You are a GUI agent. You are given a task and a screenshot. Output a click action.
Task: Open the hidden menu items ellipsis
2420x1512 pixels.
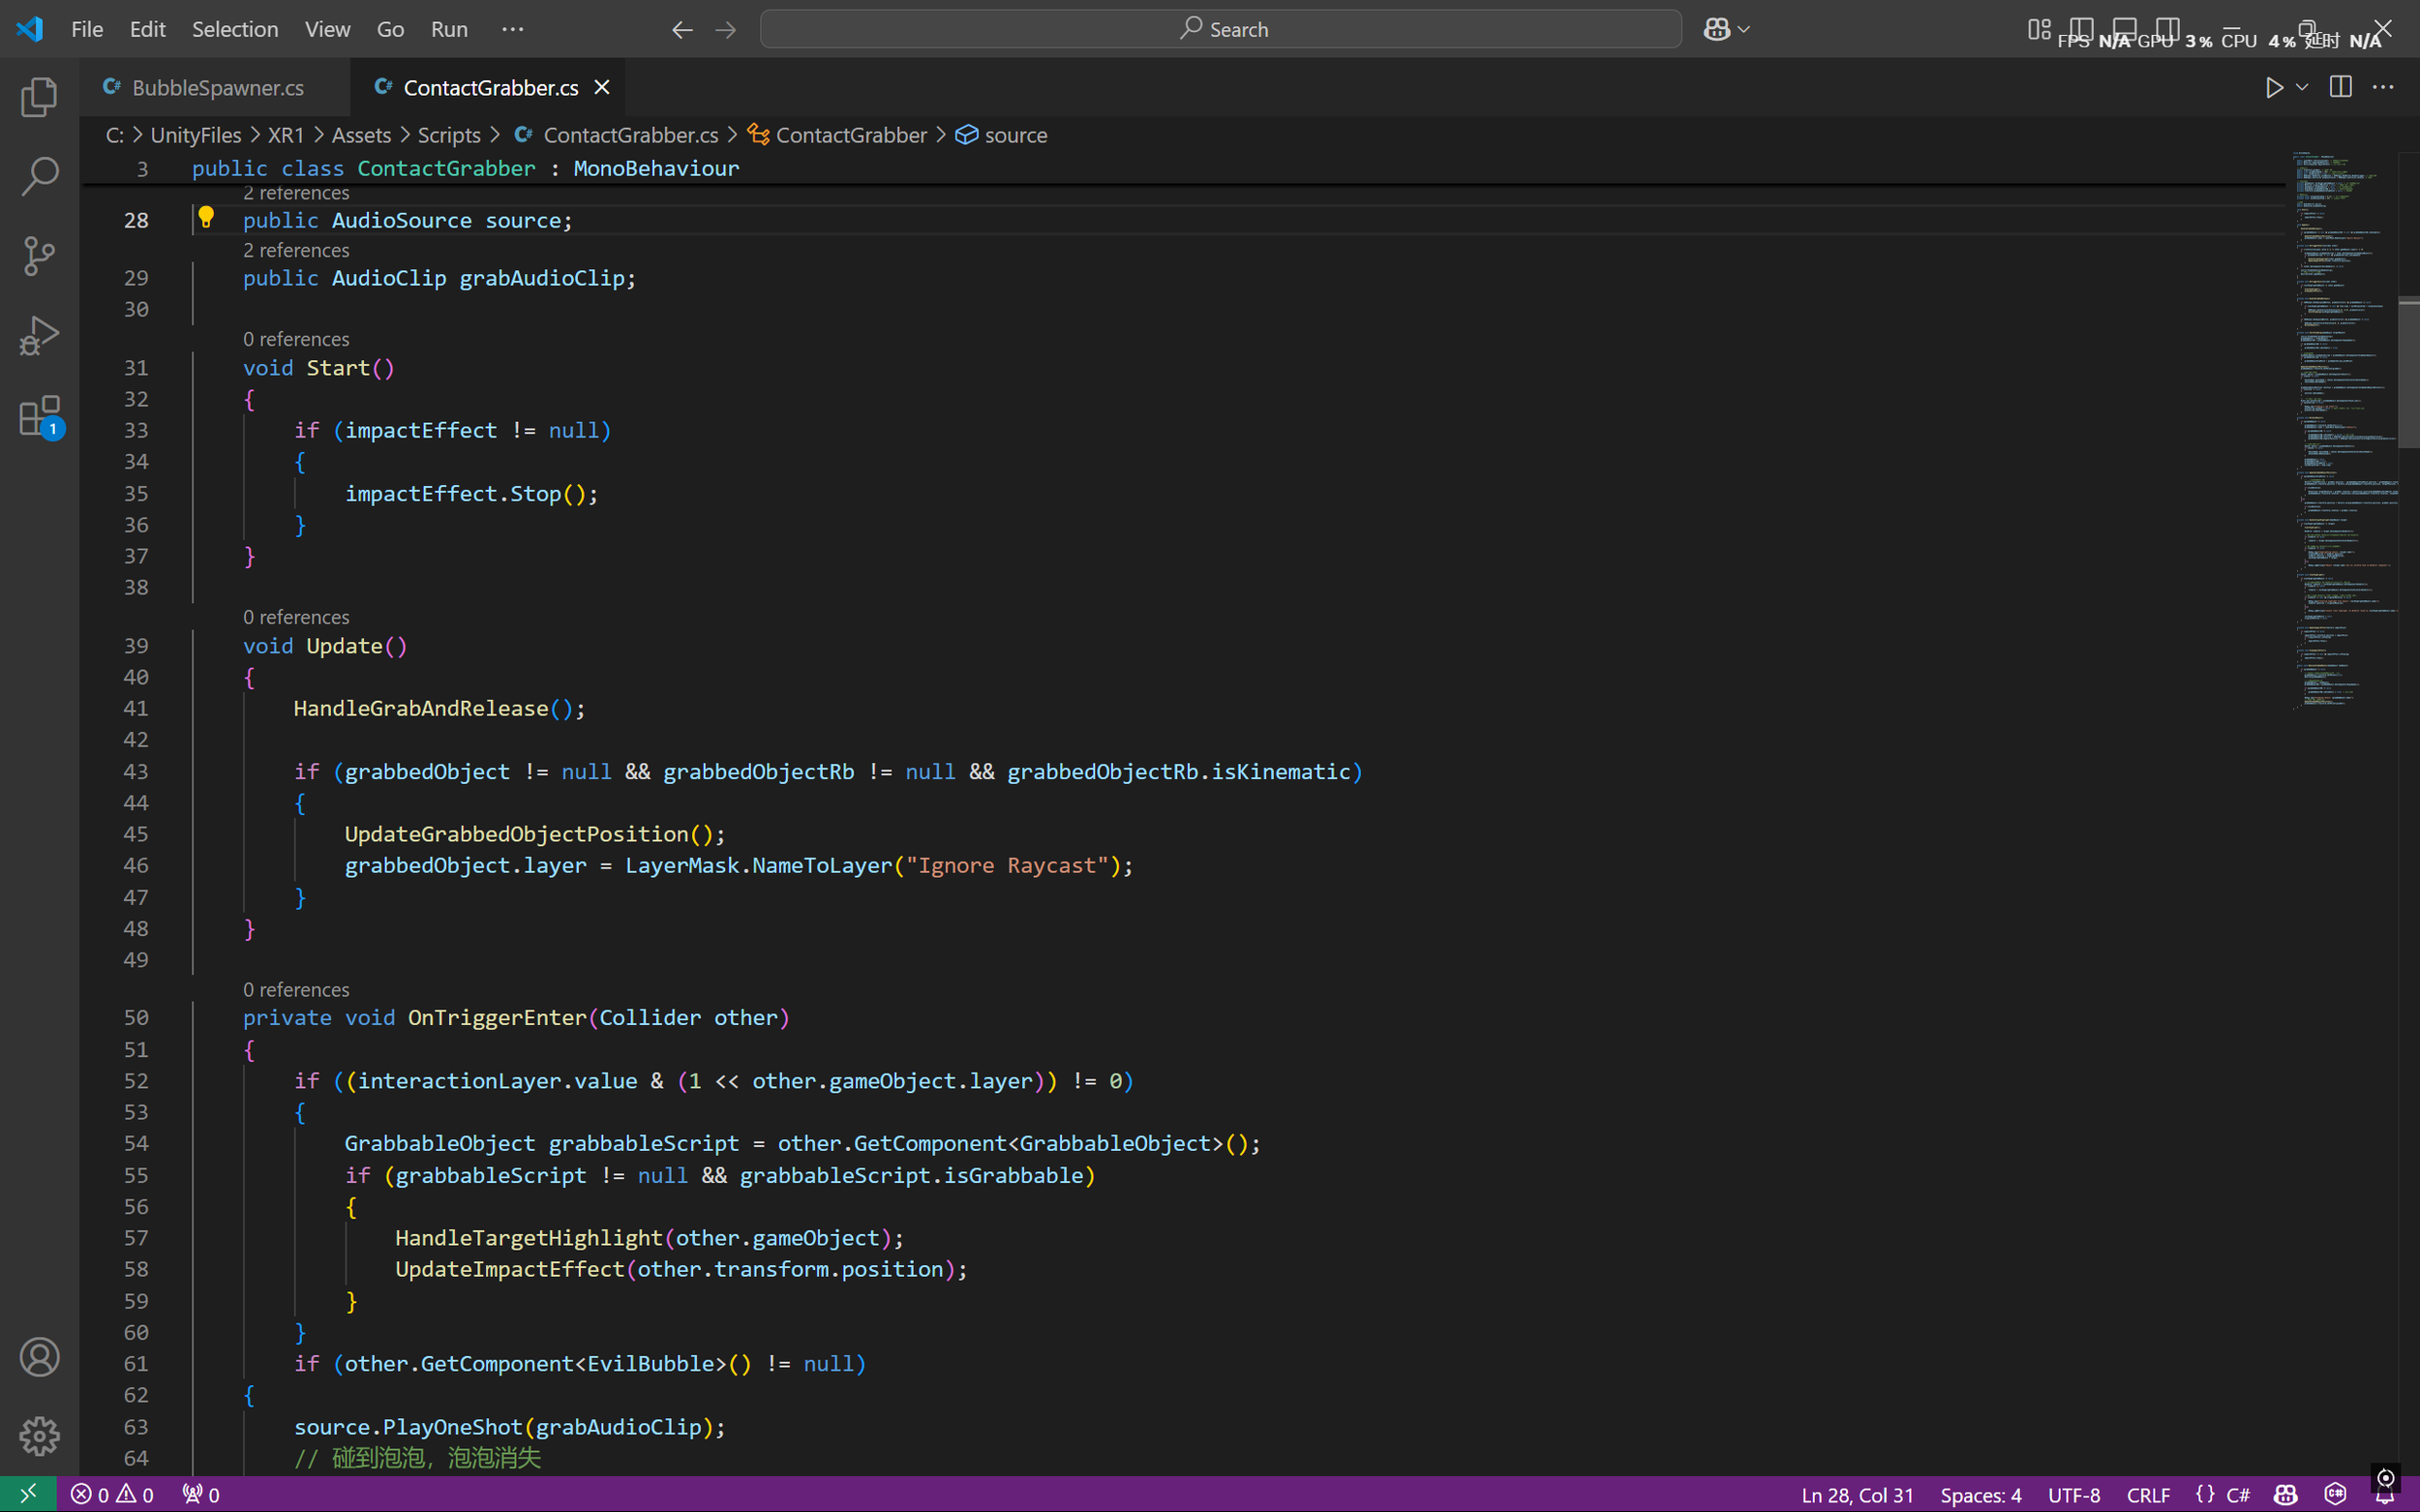pos(512,29)
